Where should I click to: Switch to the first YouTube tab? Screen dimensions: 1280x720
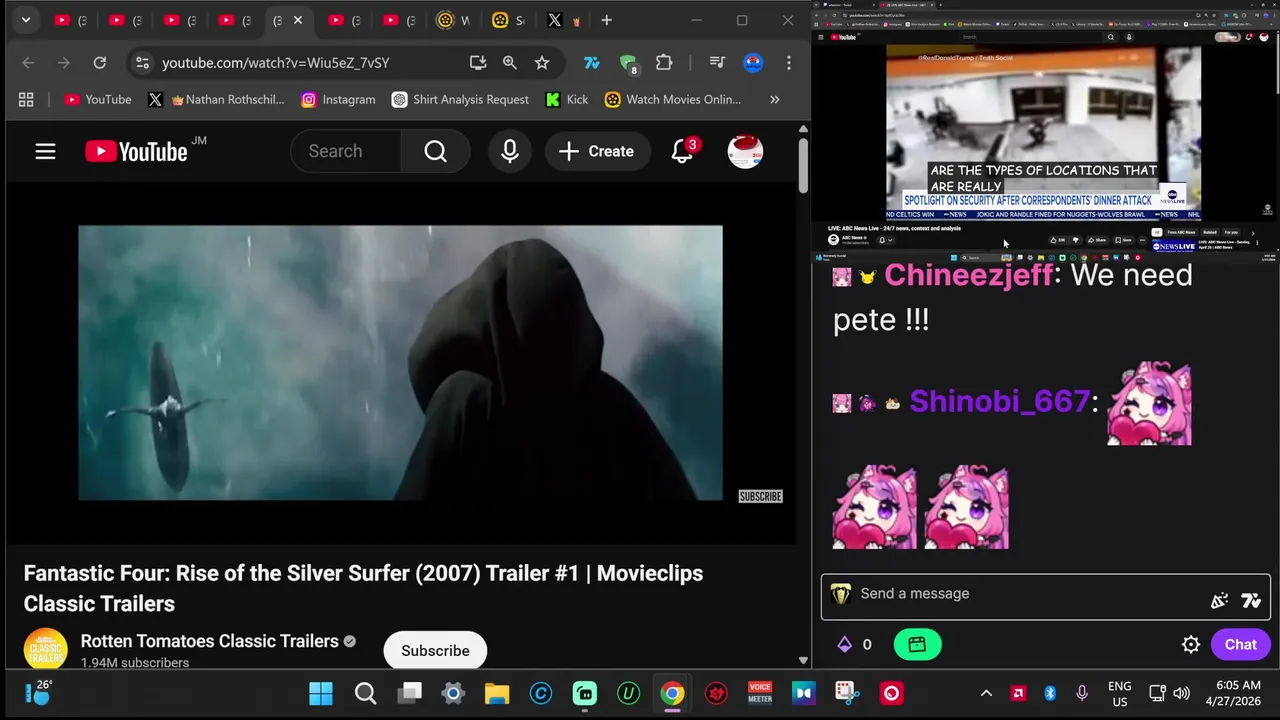point(70,20)
